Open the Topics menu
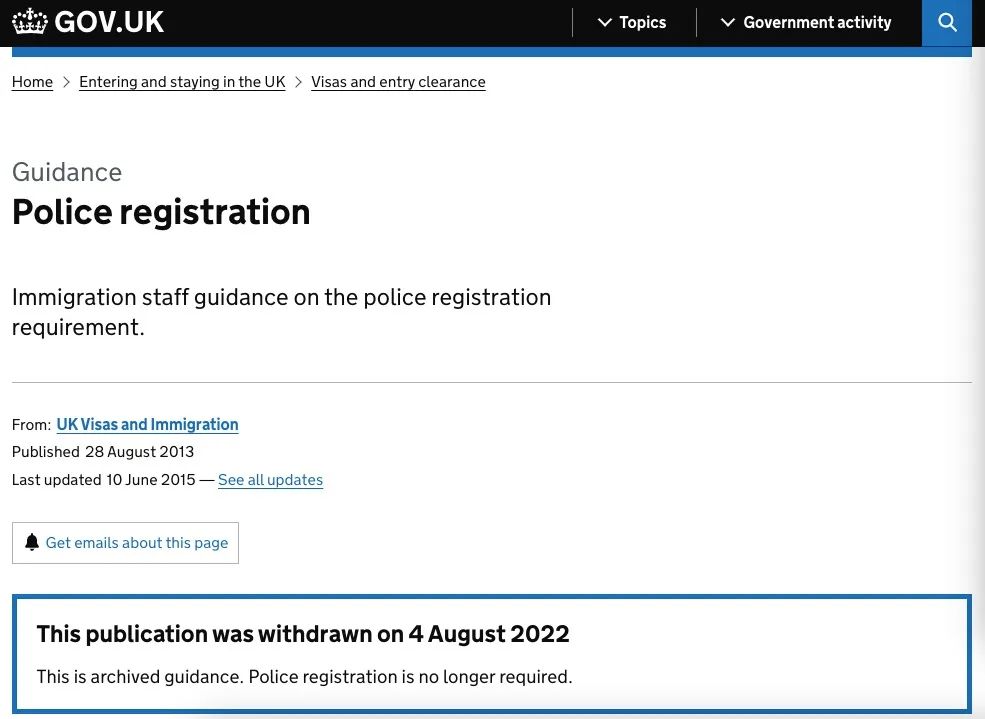The height and width of the screenshot is (719, 985). click(642, 22)
